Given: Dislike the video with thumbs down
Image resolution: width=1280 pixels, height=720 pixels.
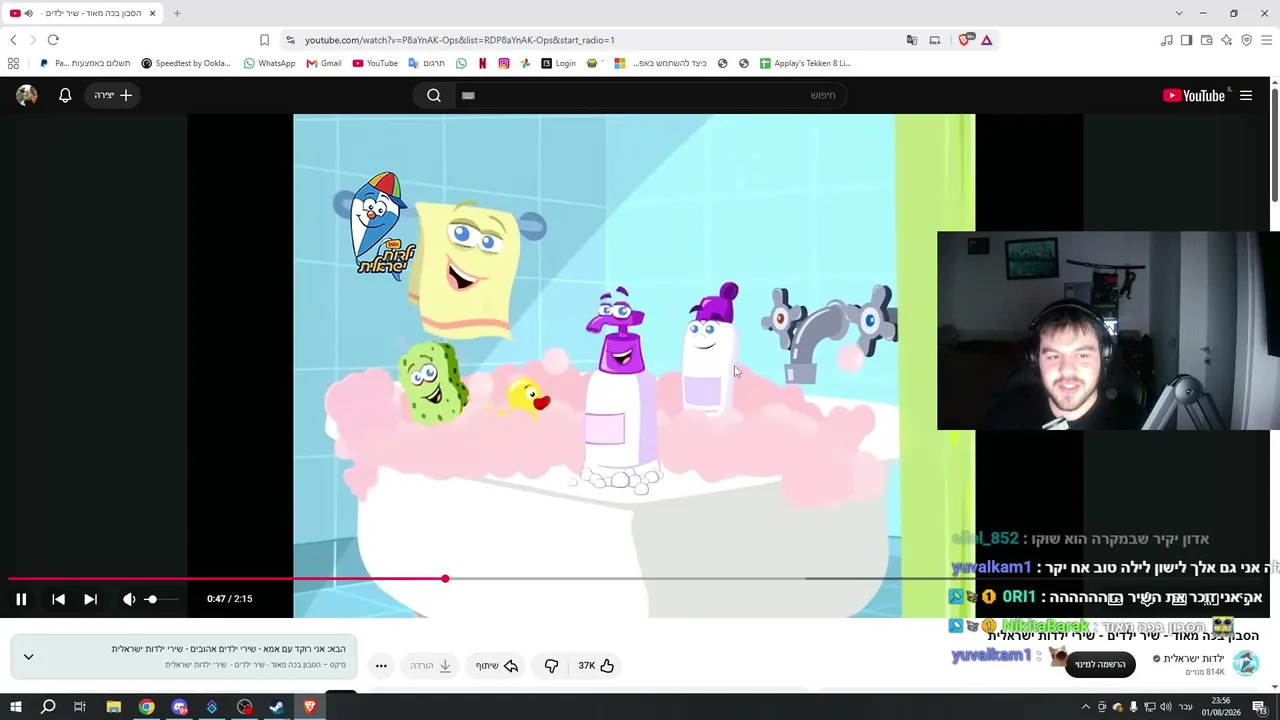Looking at the screenshot, I should coord(551,666).
